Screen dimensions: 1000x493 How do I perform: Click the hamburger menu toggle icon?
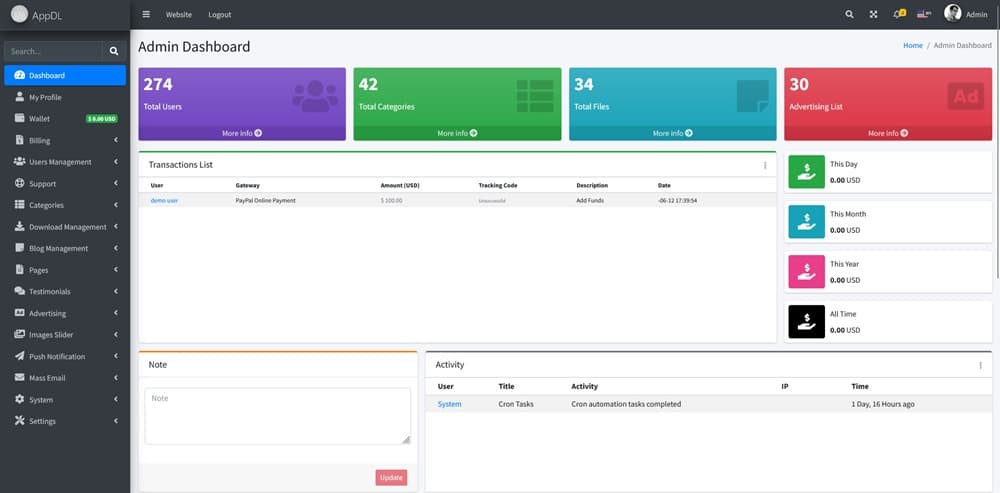pos(146,15)
